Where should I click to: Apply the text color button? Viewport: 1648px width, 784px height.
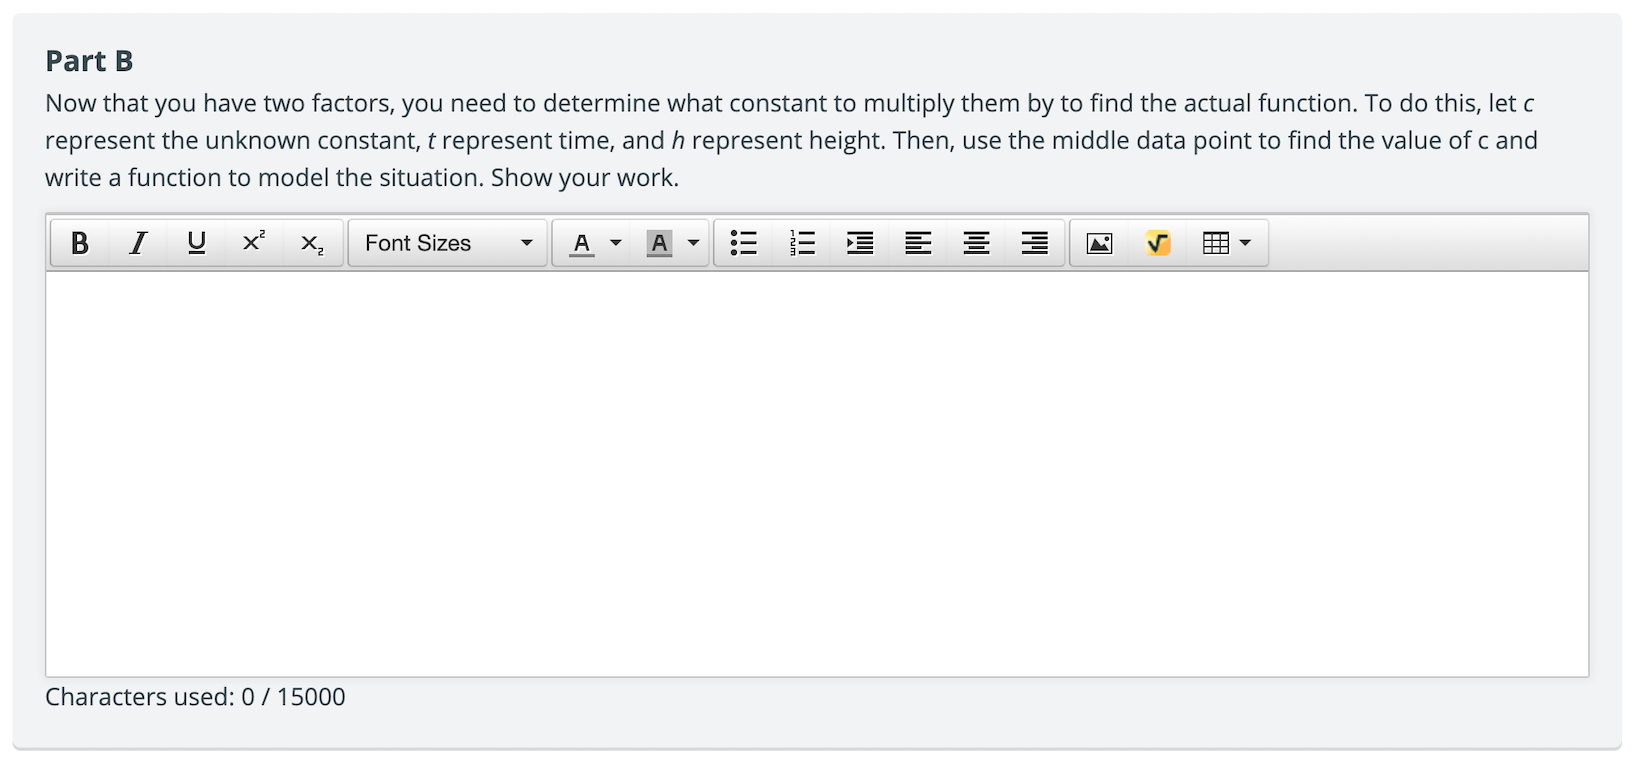click(581, 243)
